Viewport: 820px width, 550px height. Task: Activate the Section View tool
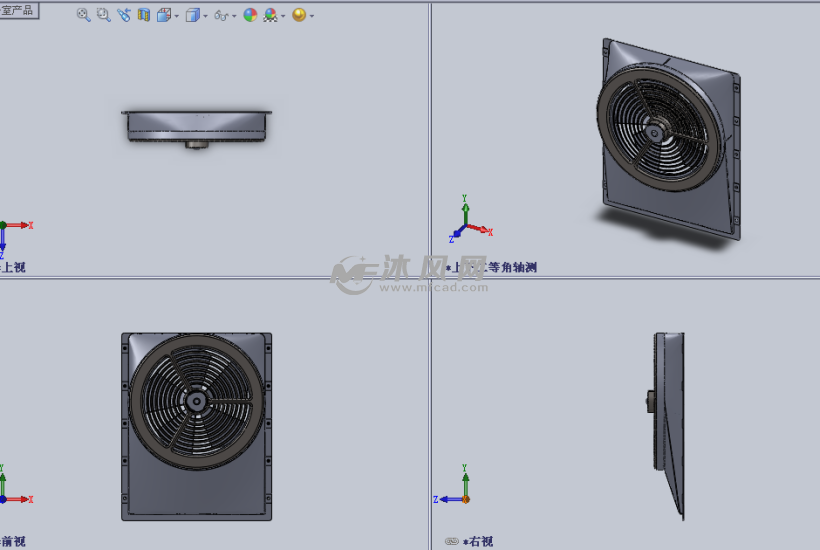pos(144,15)
